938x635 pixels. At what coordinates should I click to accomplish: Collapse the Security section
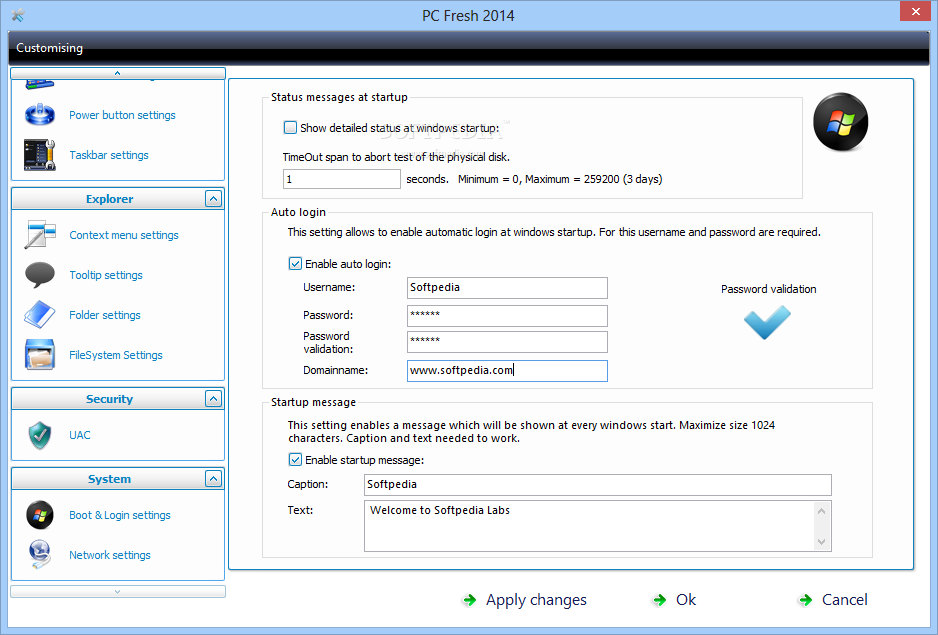214,399
